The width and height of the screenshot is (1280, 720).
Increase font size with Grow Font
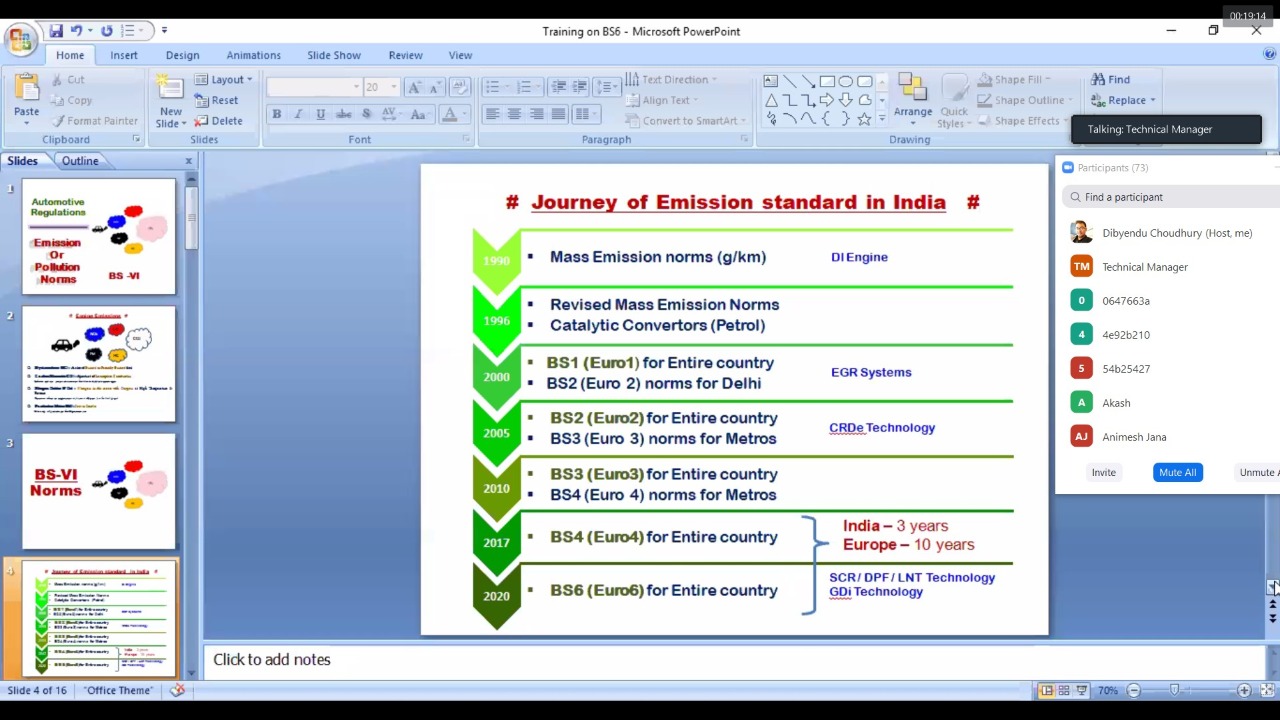pyautogui.click(x=415, y=87)
